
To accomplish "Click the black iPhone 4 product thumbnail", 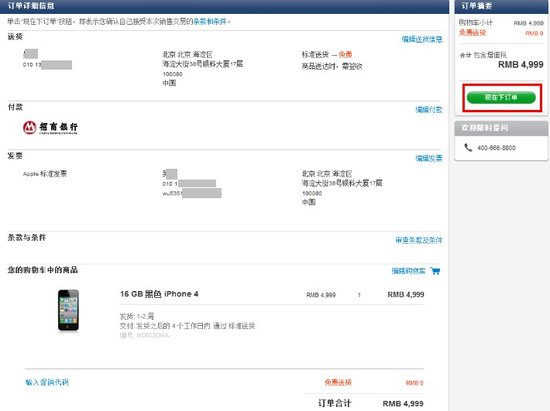I will coord(68,310).
